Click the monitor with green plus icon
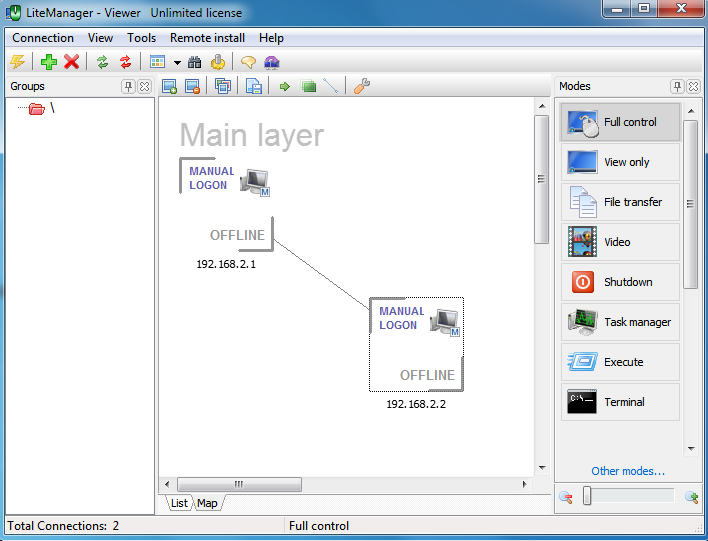The height and width of the screenshot is (541, 708). pyautogui.click(x=169, y=86)
